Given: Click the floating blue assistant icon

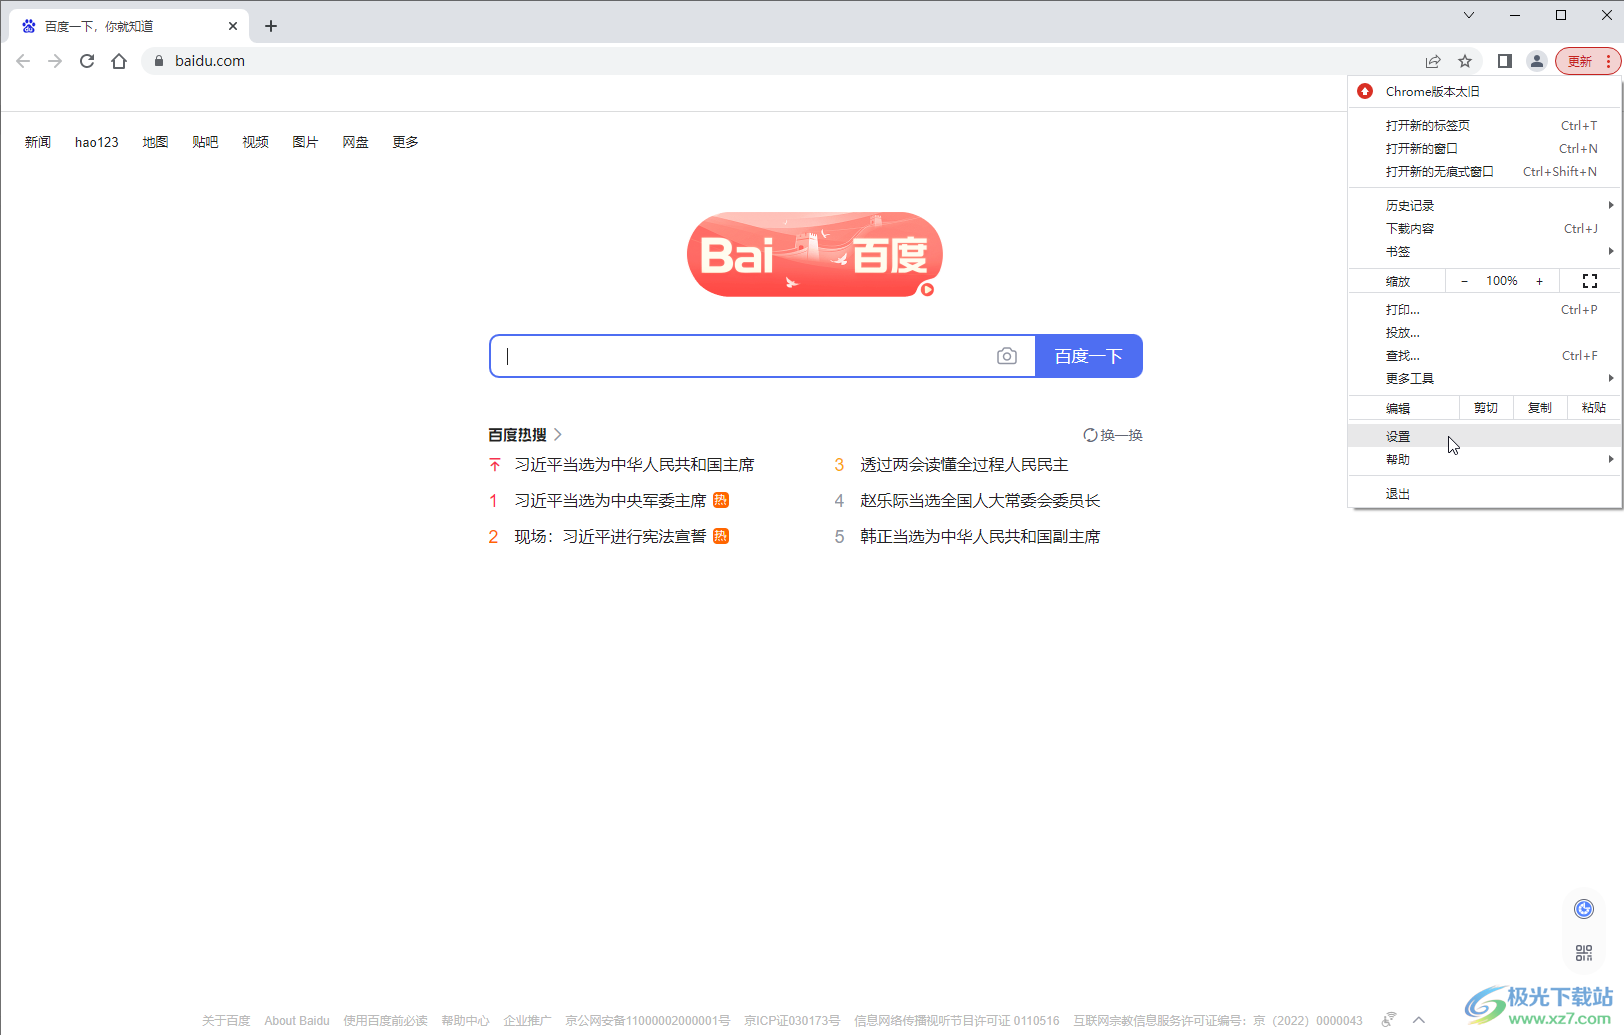Looking at the screenshot, I should pyautogui.click(x=1584, y=909).
